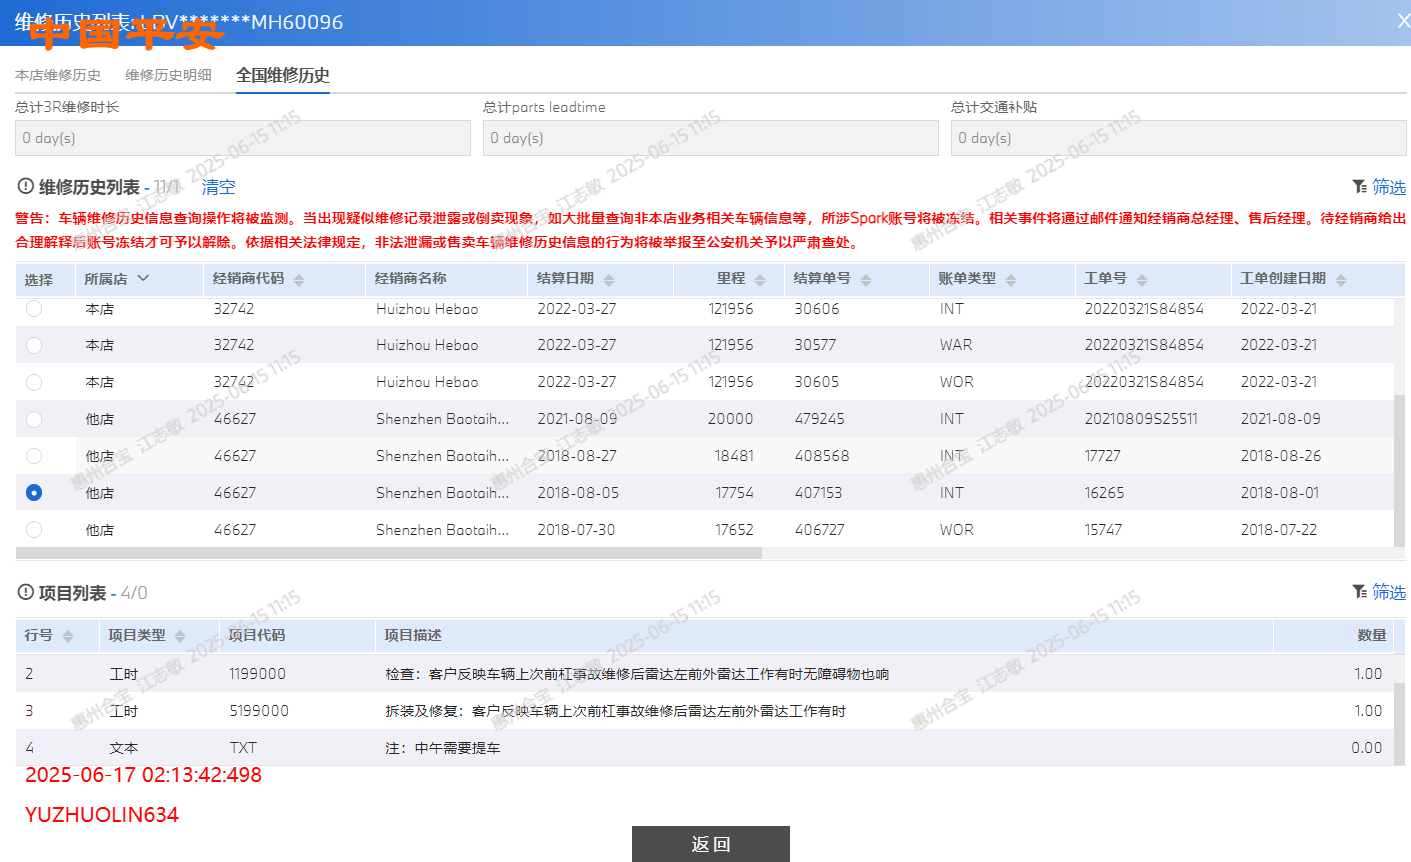Click mileage value 18481 cell
The image size is (1411, 862).
pyautogui.click(x=734, y=456)
